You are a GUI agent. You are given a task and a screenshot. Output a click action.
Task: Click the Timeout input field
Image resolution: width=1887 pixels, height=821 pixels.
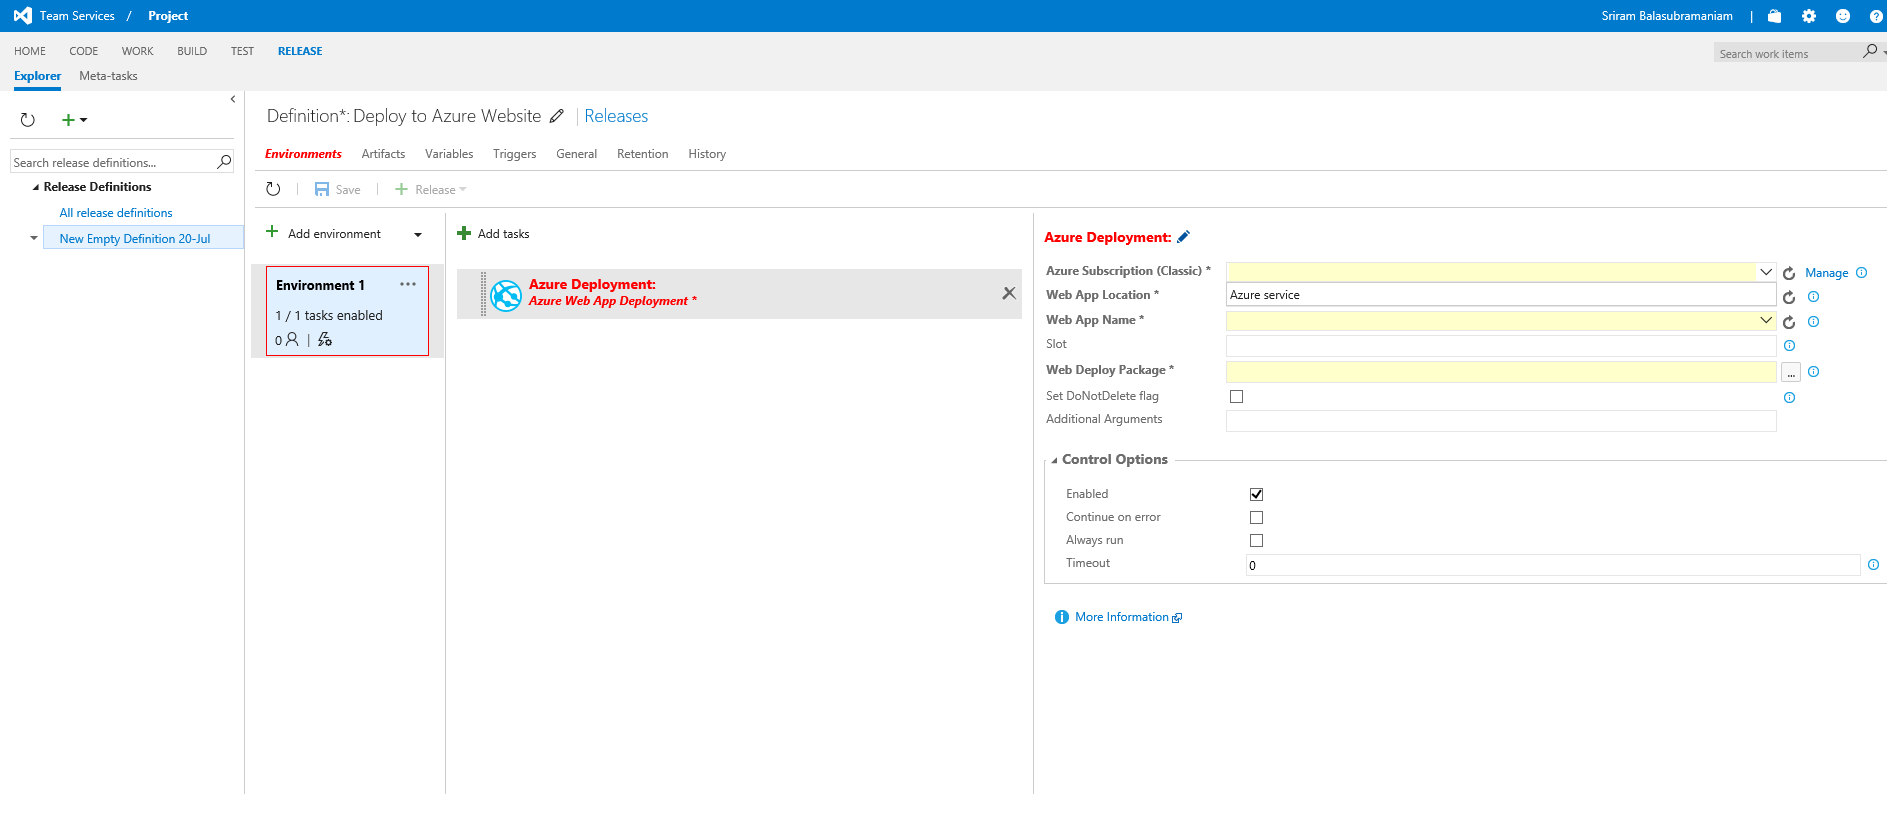pos(1553,565)
